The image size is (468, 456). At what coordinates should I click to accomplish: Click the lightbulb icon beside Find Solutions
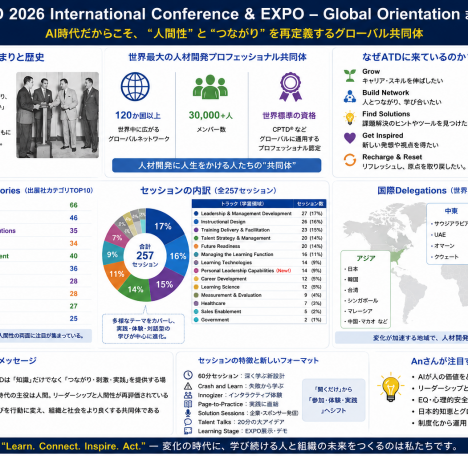350,118
